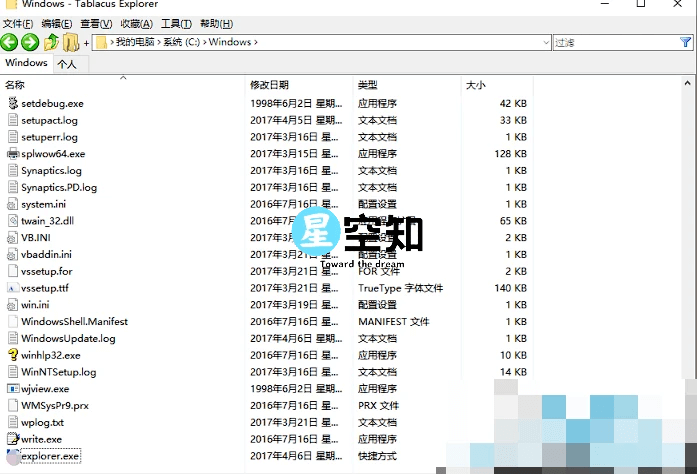The width and height of the screenshot is (697, 474).
Task: Select the file WindowsUpdate.log
Action: pos(68,338)
